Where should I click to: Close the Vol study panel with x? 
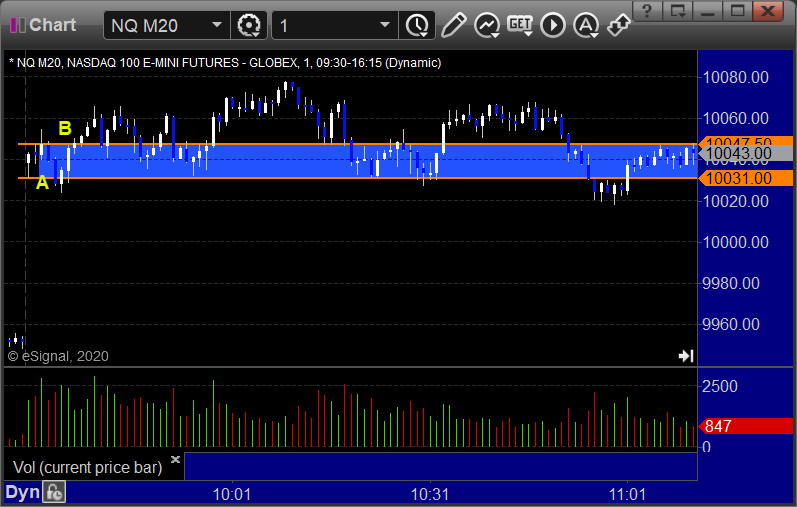coord(175,459)
